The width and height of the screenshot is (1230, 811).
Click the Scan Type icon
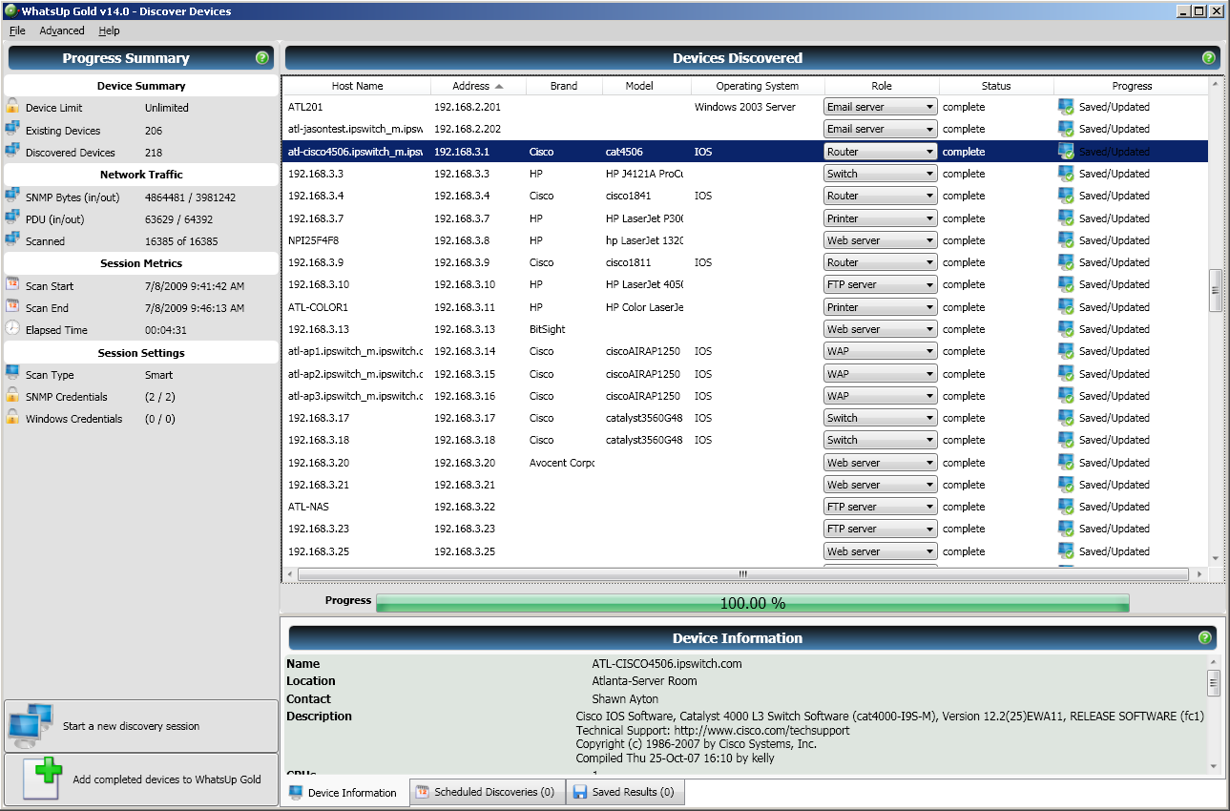coord(12,374)
